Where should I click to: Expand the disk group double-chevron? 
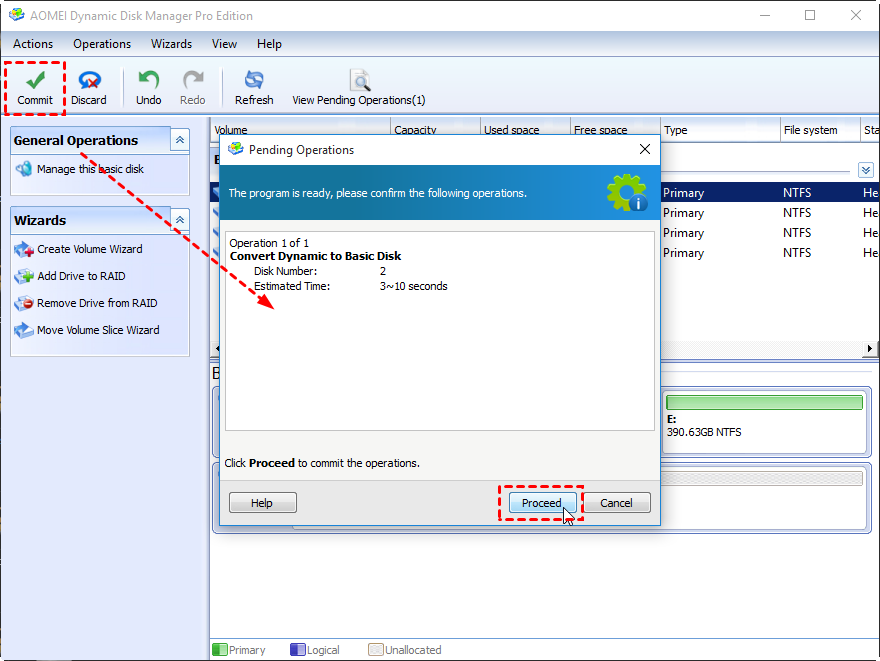[x=865, y=170]
